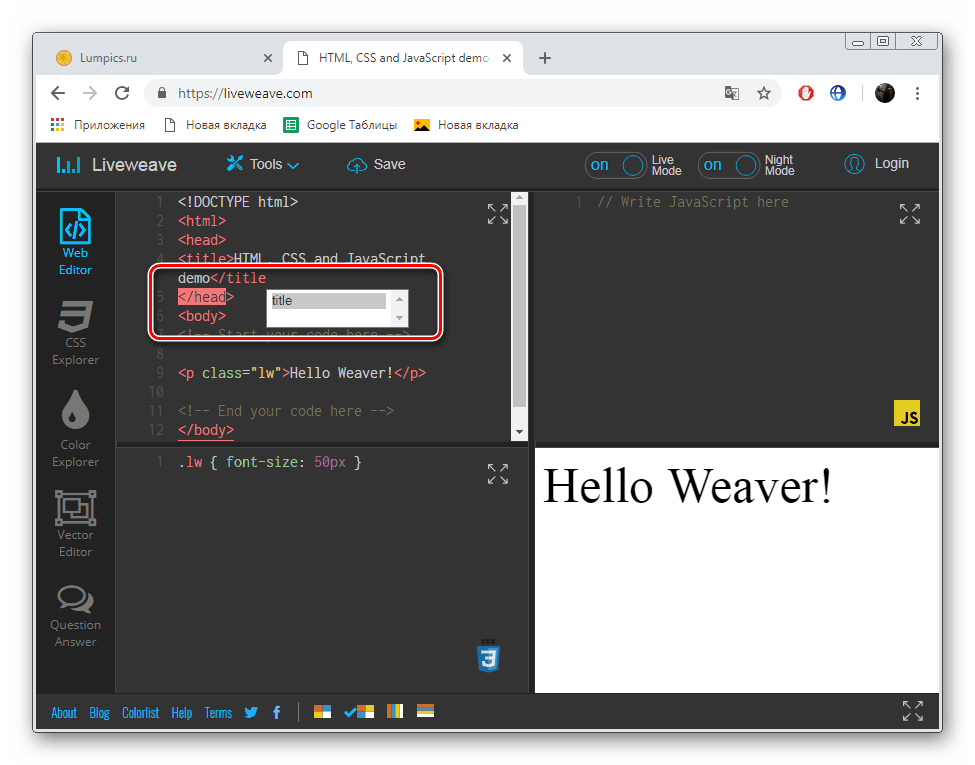Toggle the Live Mode switch
Image resolution: width=975 pixels, height=765 pixels.
pyautogui.click(x=616, y=165)
